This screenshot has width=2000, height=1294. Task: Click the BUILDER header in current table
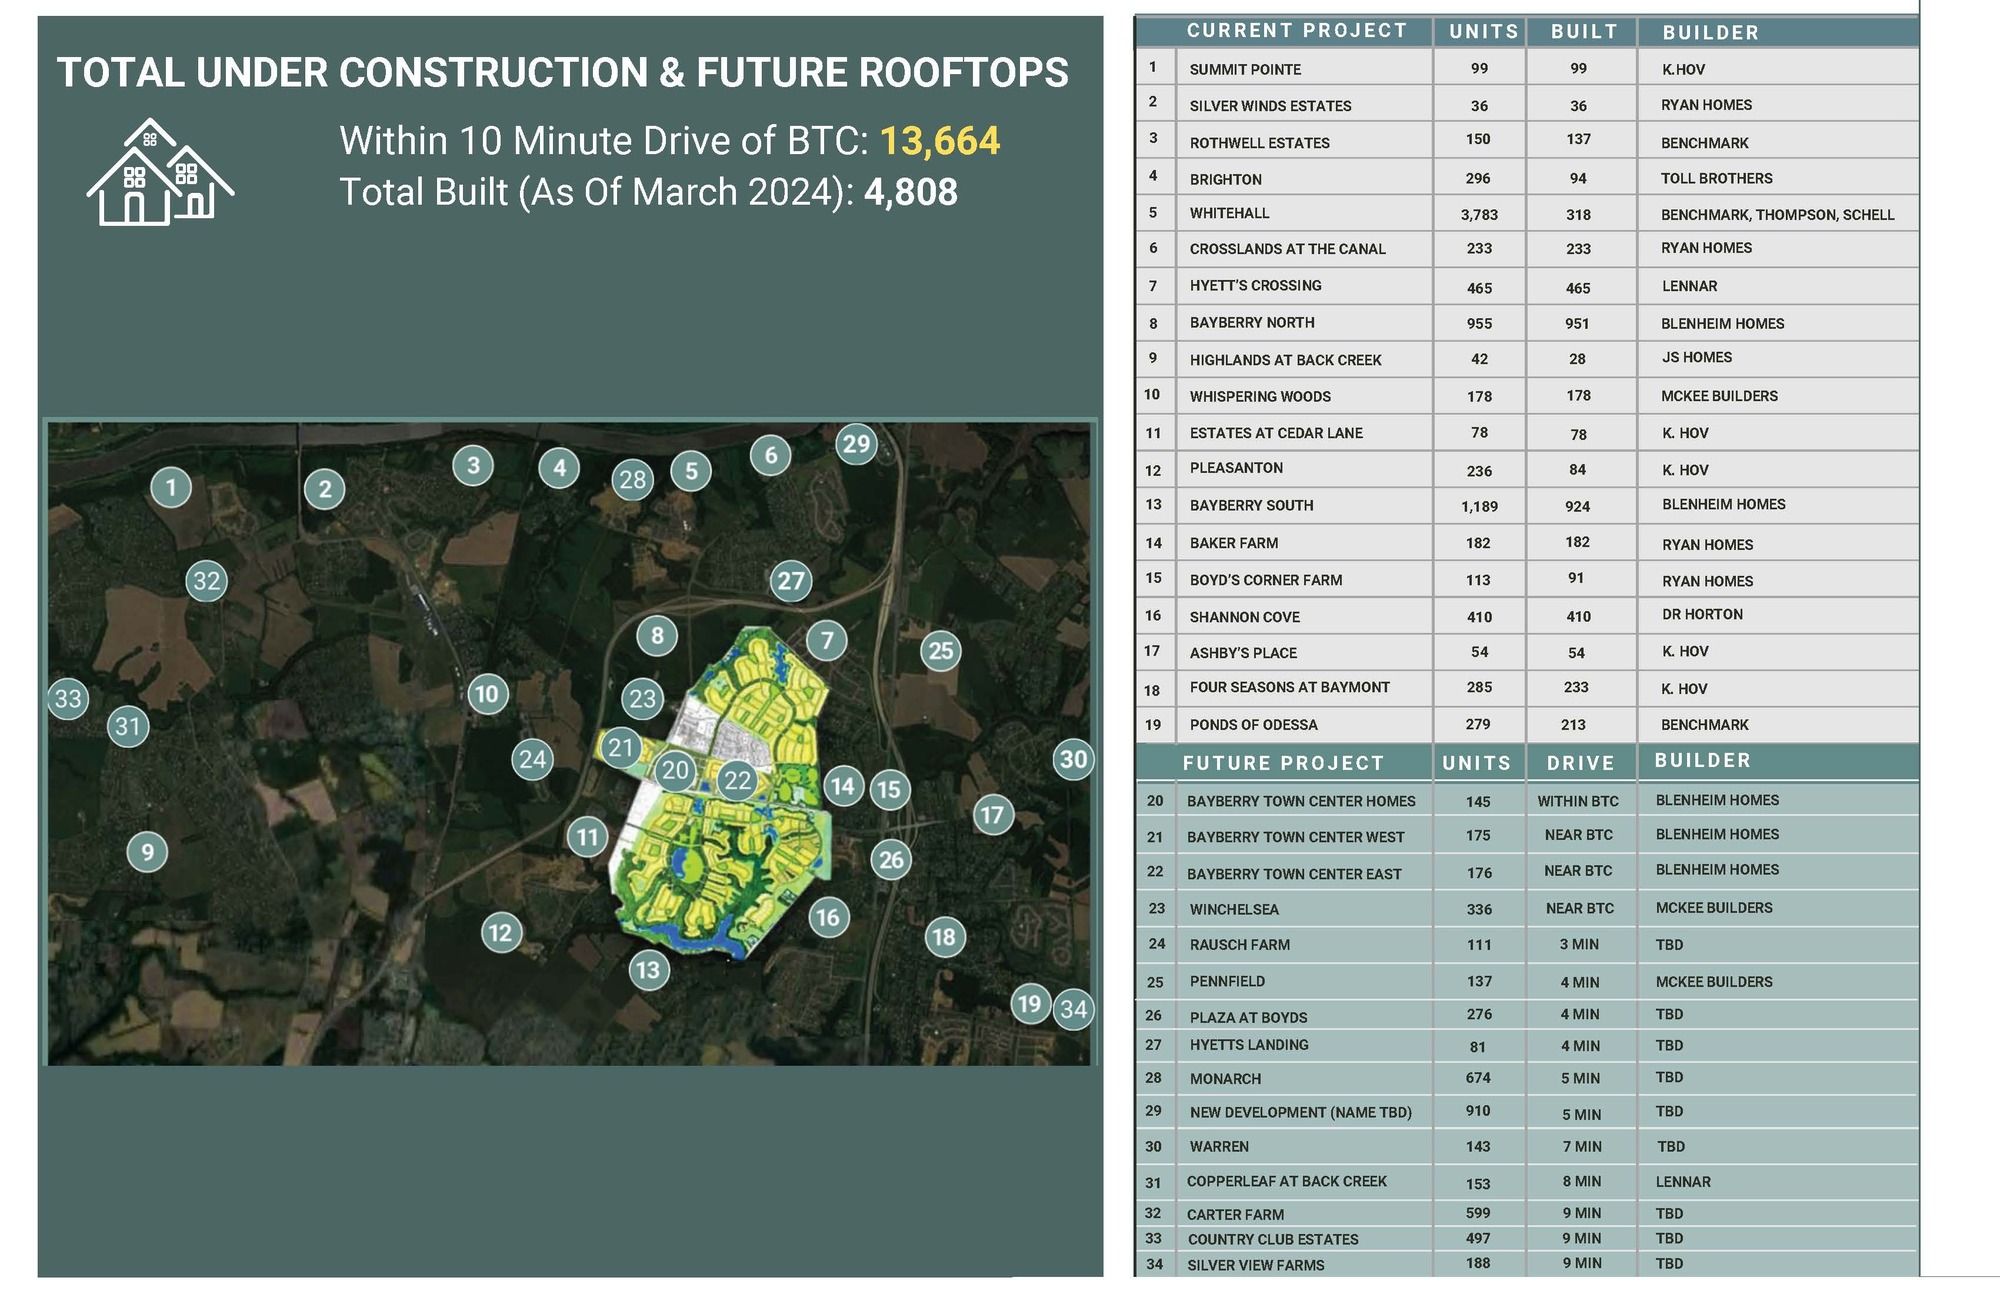1710,32
